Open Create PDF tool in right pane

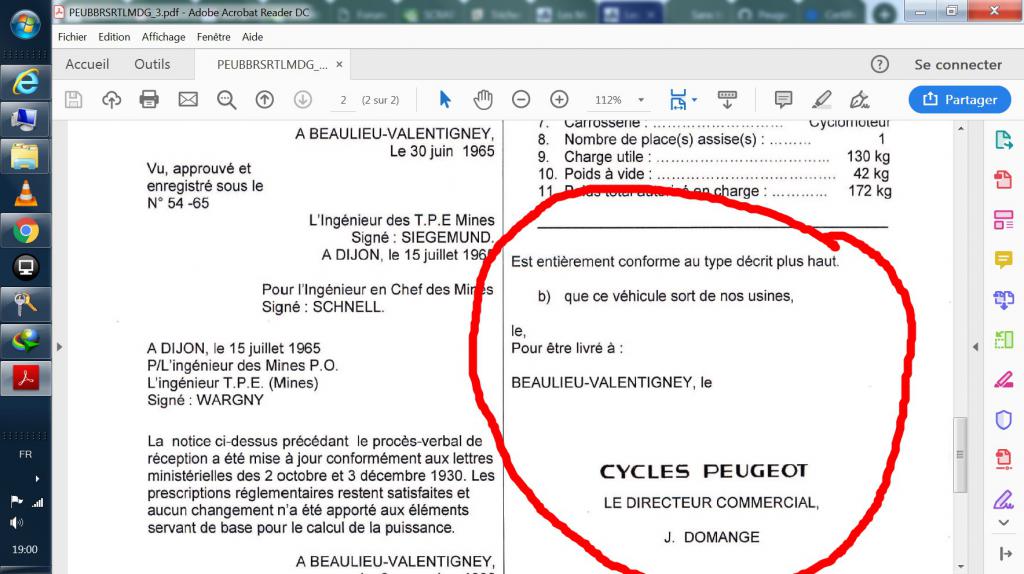click(1004, 179)
